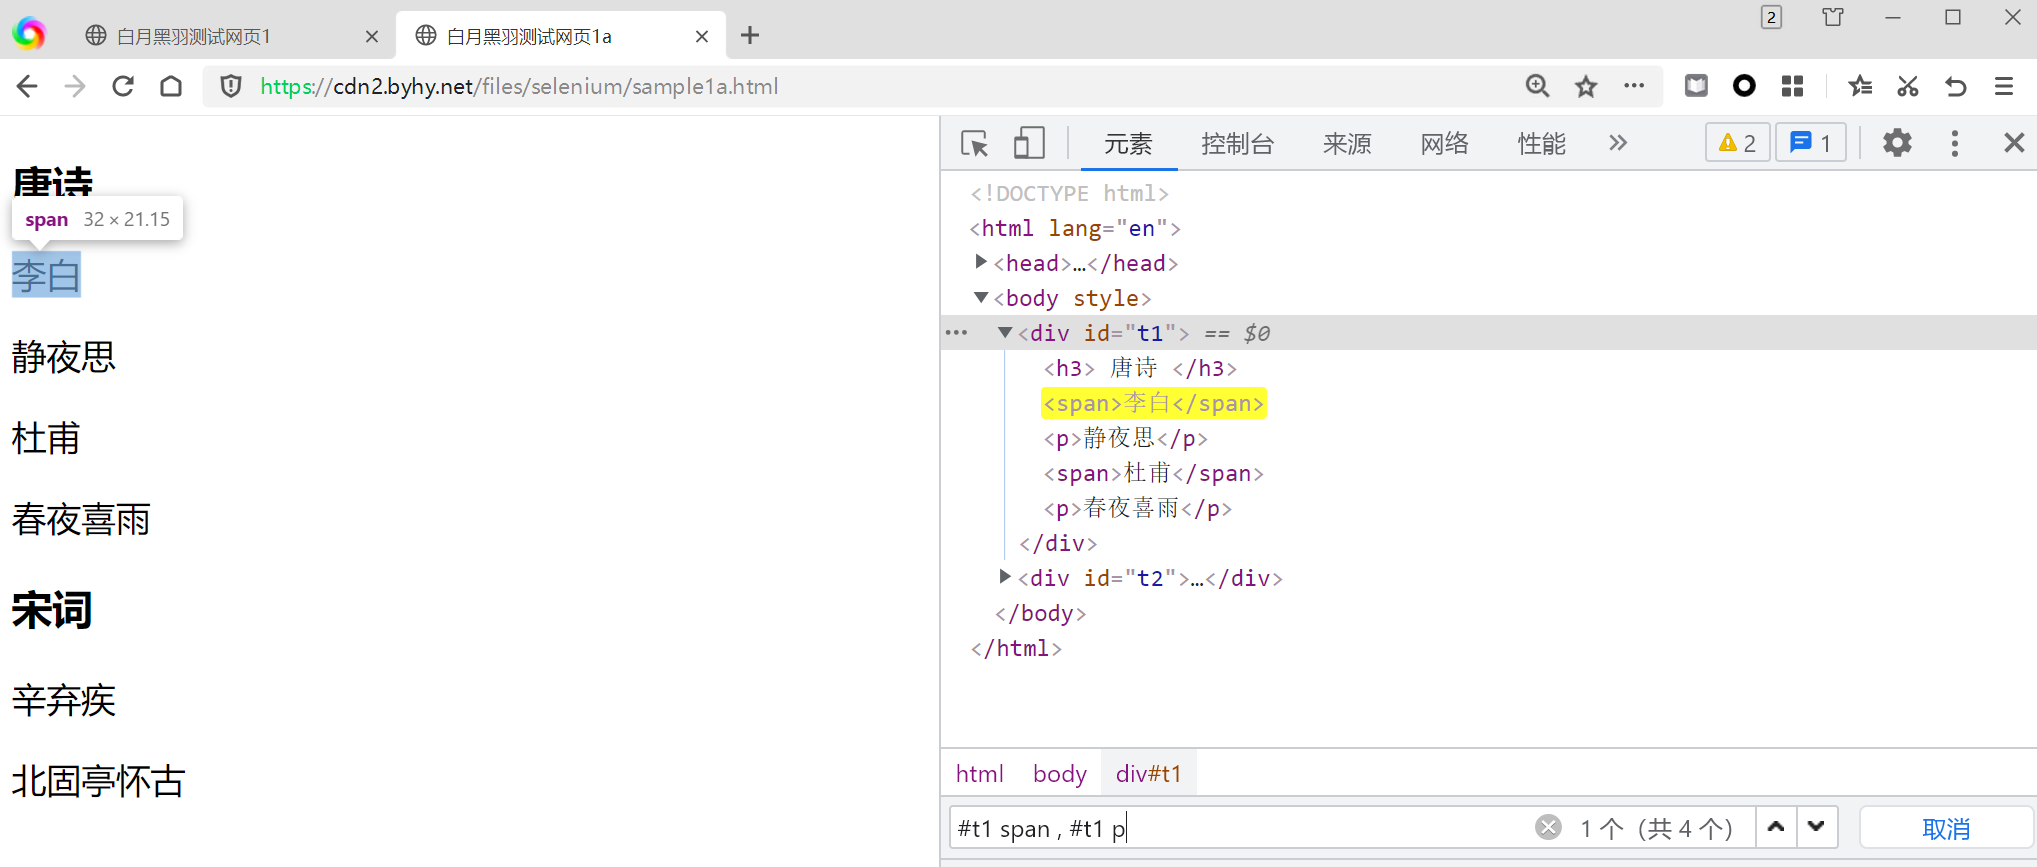Select the p 静夜思 node
This screenshot has width=2037, height=867.
tap(1126, 438)
